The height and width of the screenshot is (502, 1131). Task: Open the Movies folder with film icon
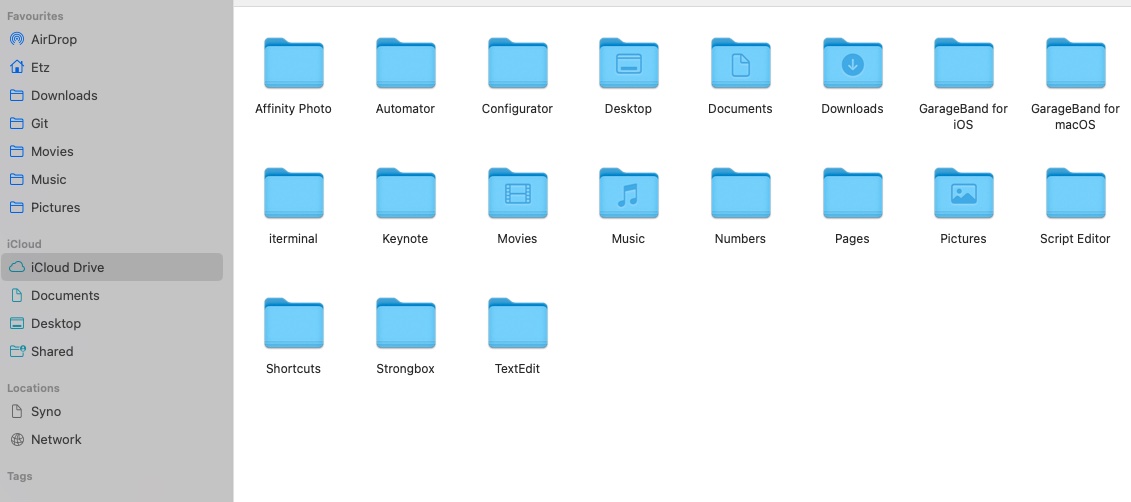[517, 193]
